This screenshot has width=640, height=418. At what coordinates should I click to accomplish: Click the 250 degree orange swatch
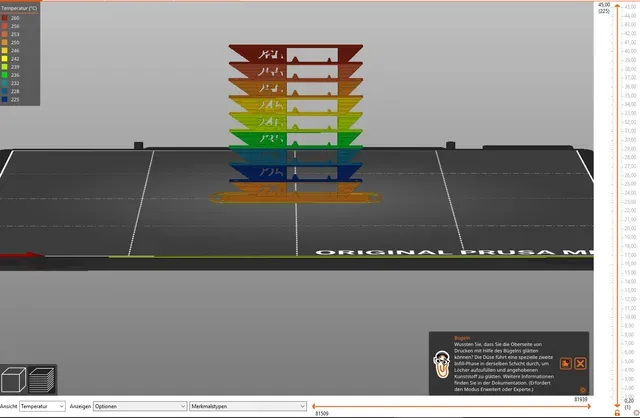click(x=4, y=42)
